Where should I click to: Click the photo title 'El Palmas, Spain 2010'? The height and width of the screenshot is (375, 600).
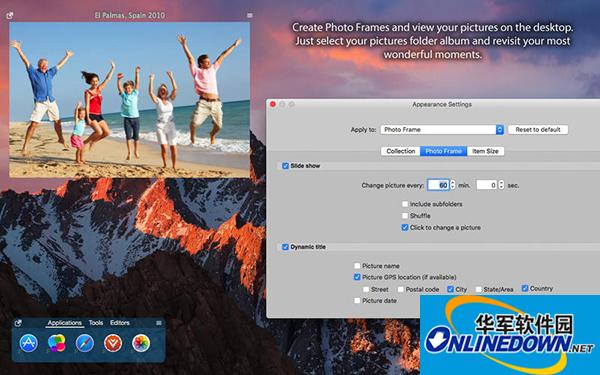point(130,16)
